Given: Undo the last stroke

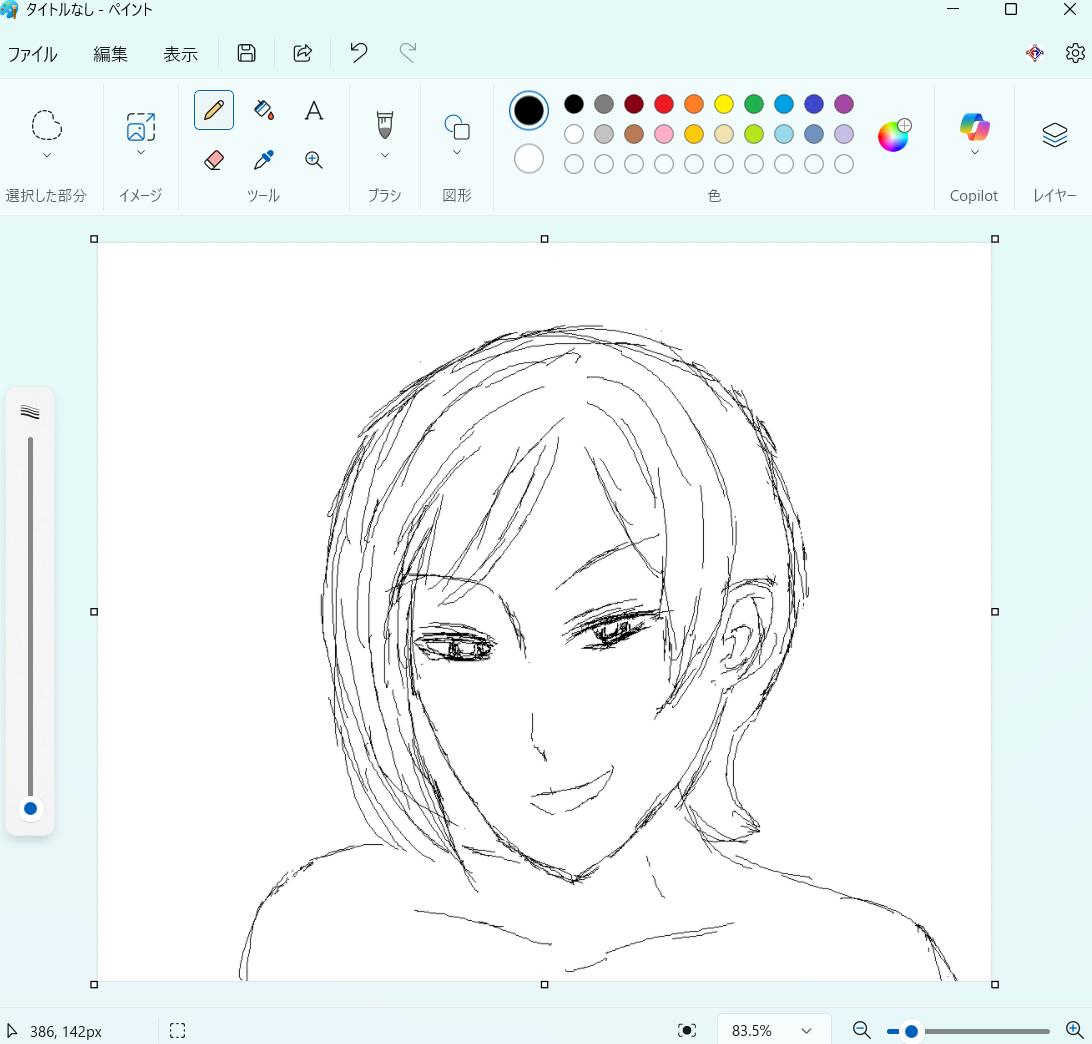Looking at the screenshot, I should coord(358,53).
